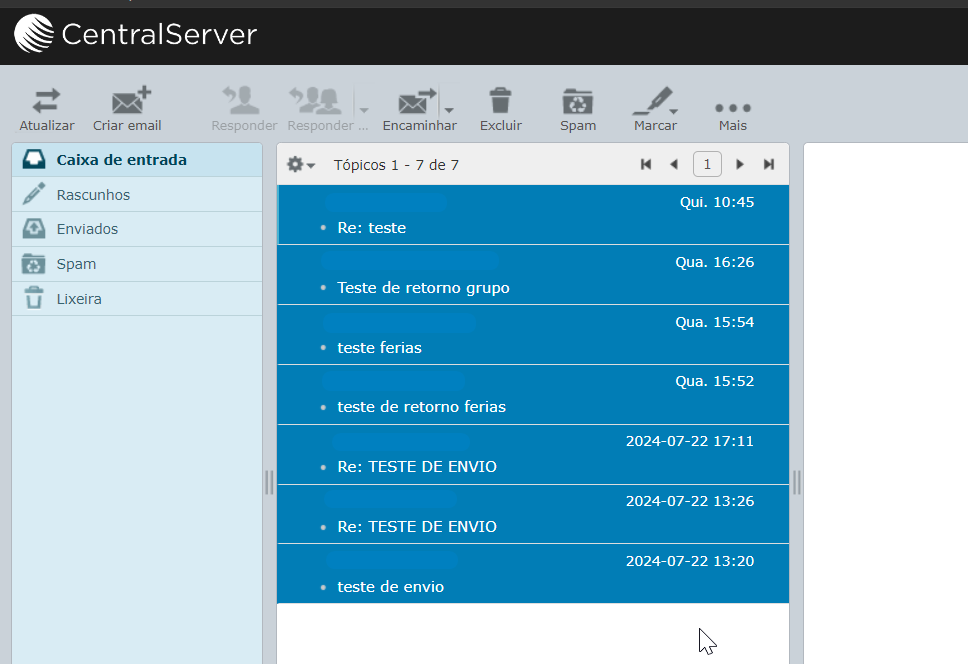The image size is (968, 664).
Task: Create a new email with Criar email
Action: pyautogui.click(x=128, y=102)
